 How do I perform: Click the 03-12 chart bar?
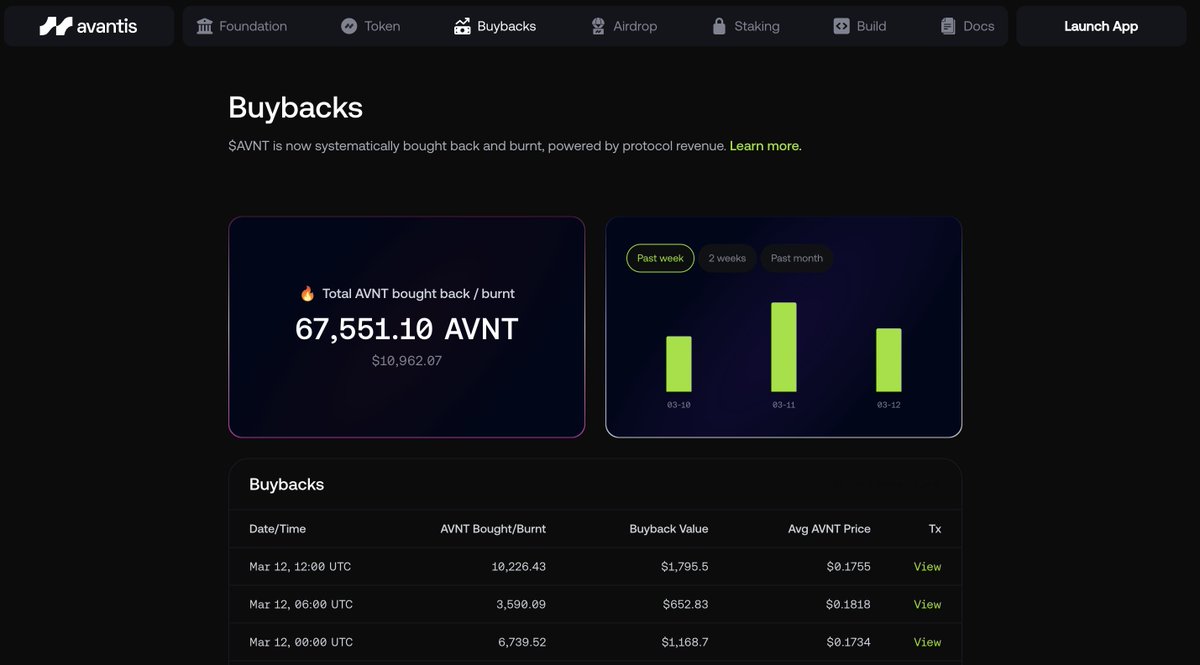[889, 360]
